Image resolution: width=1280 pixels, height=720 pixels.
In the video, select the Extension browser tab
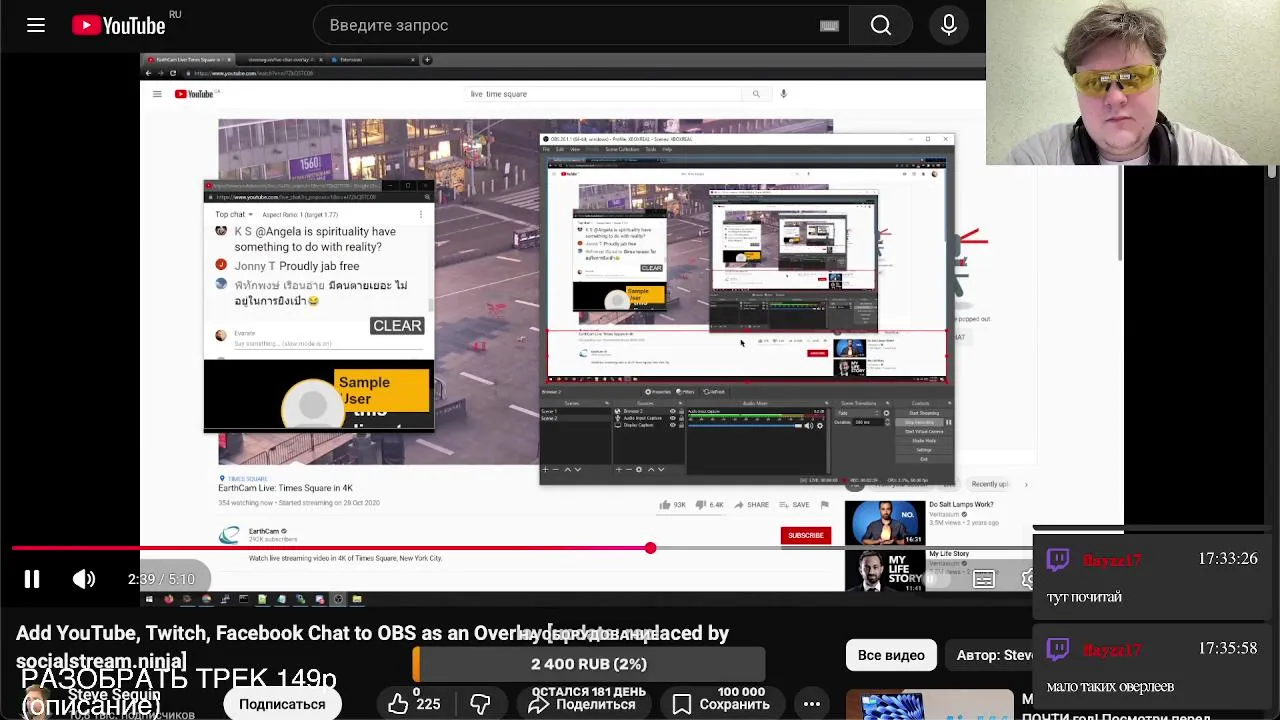tap(372, 60)
